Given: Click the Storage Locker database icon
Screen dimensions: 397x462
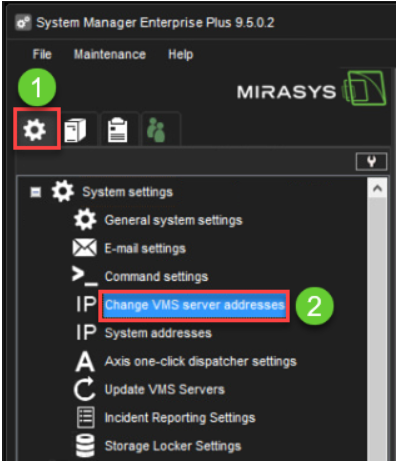Looking at the screenshot, I should pyautogui.click(x=85, y=445).
